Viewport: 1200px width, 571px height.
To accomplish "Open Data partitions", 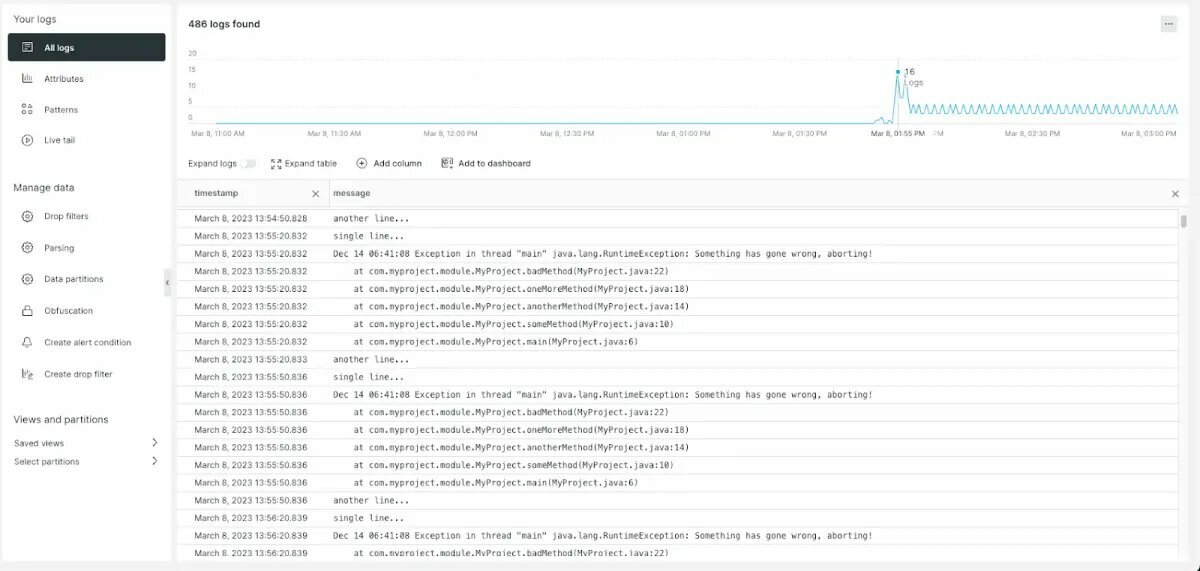I will [73, 279].
